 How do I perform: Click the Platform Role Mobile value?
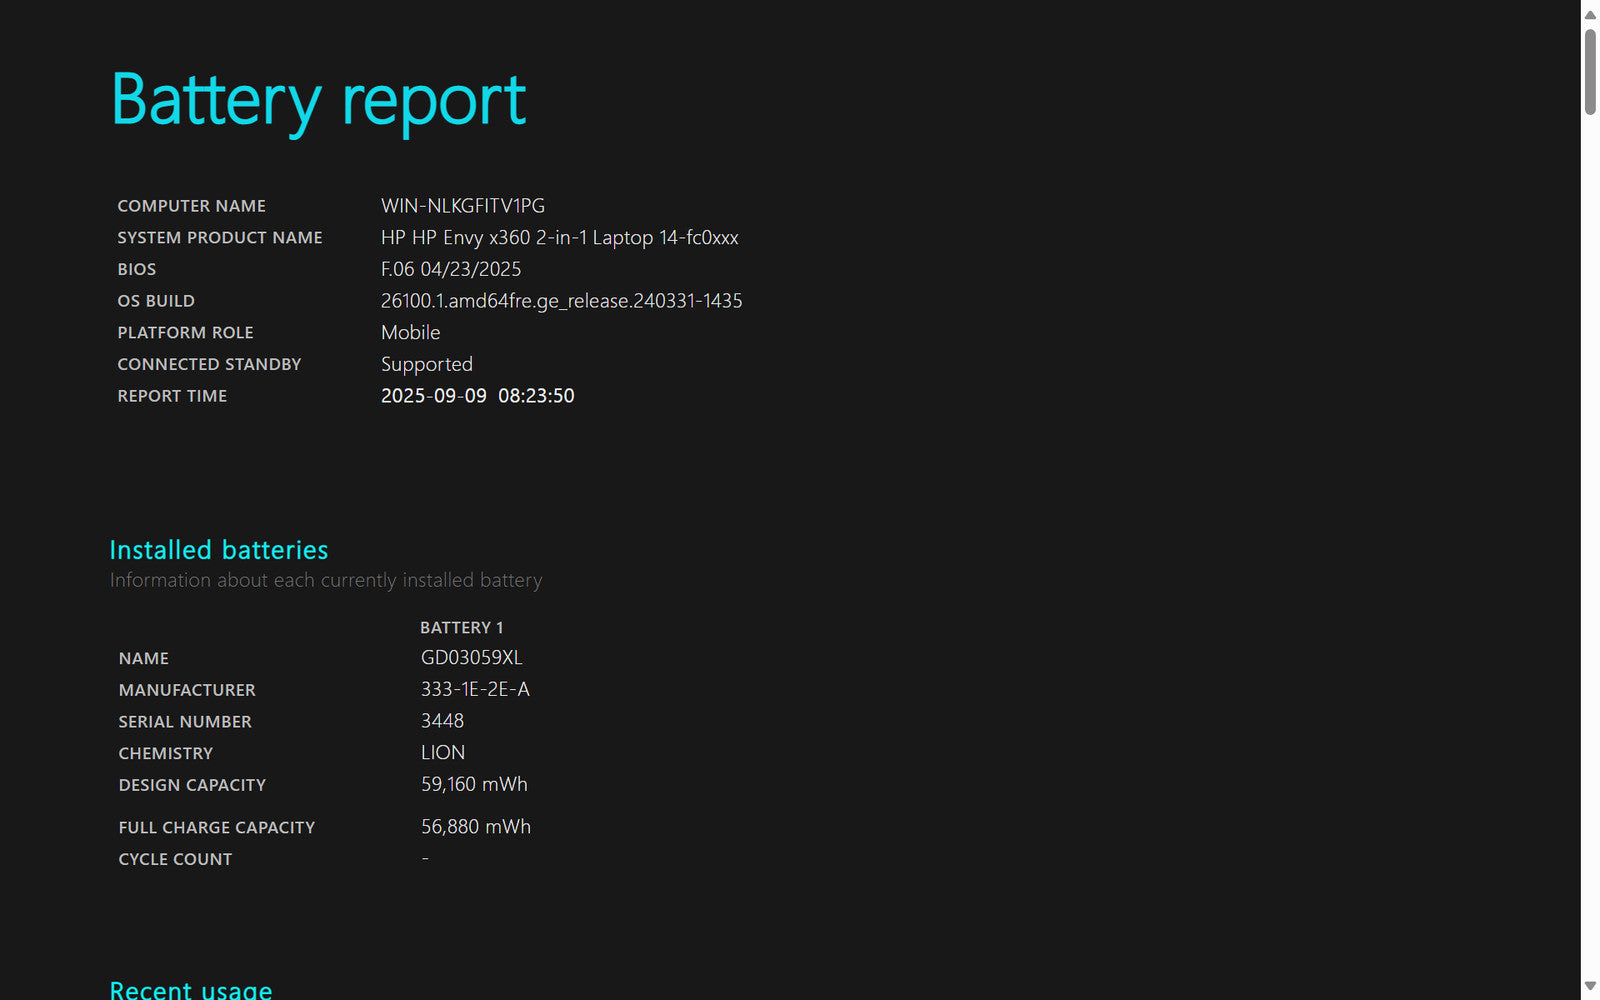click(x=410, y=333)
